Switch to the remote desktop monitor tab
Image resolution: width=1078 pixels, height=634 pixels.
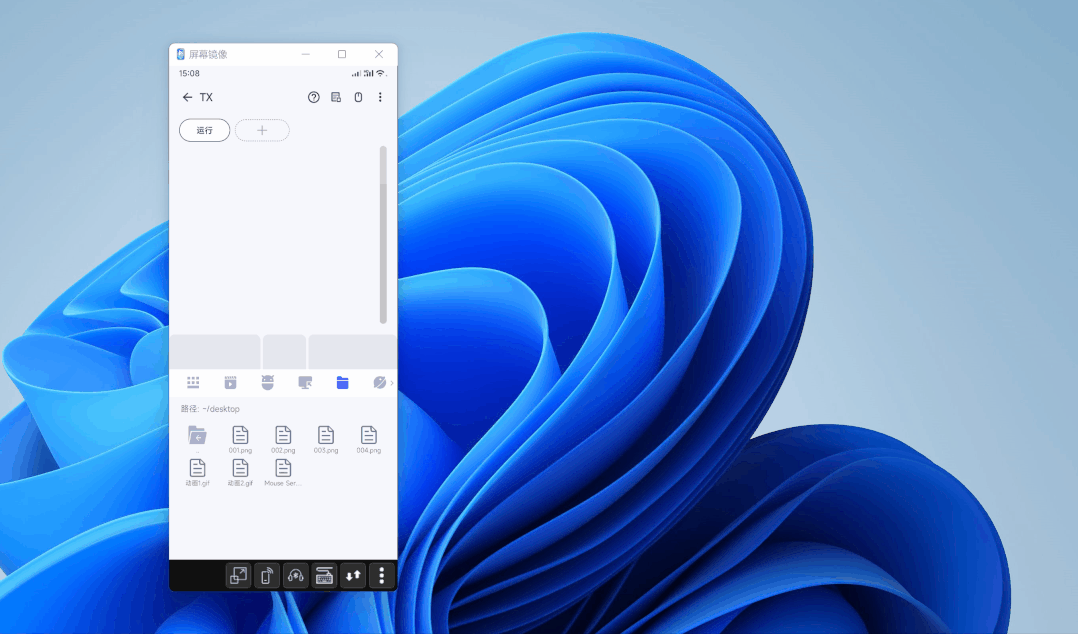point(305,383)
